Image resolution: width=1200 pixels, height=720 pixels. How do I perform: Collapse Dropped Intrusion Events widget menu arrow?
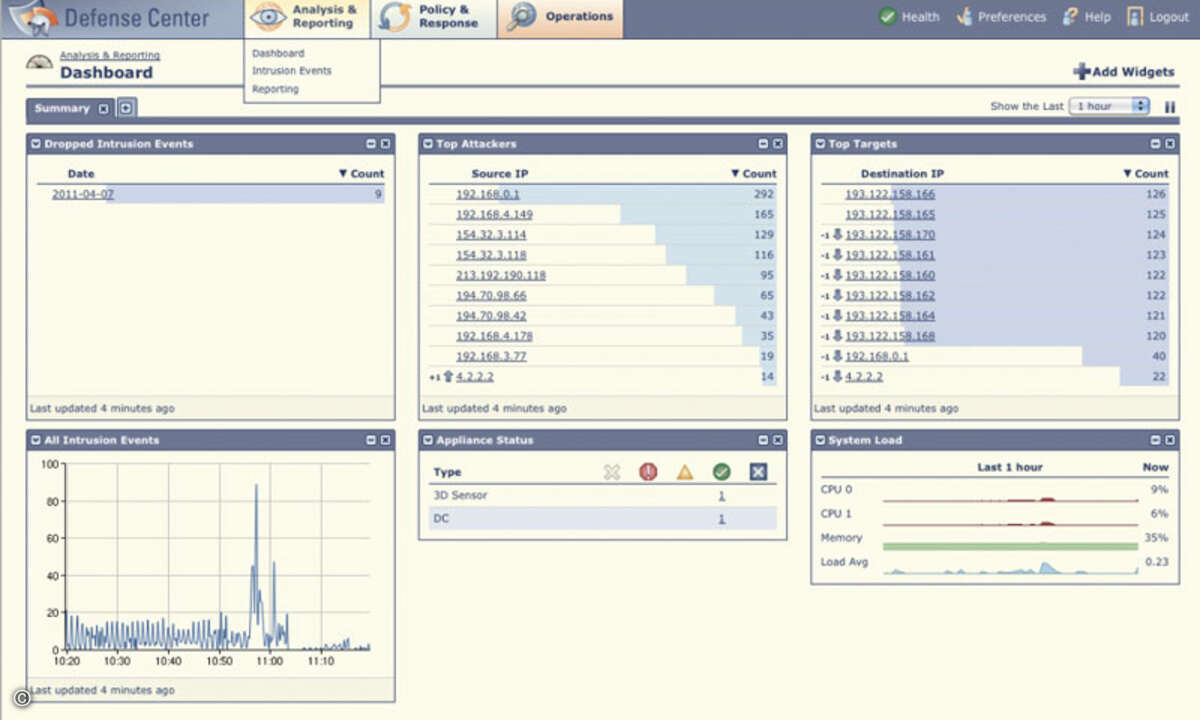pyautogui.click(x=36, y=144)
